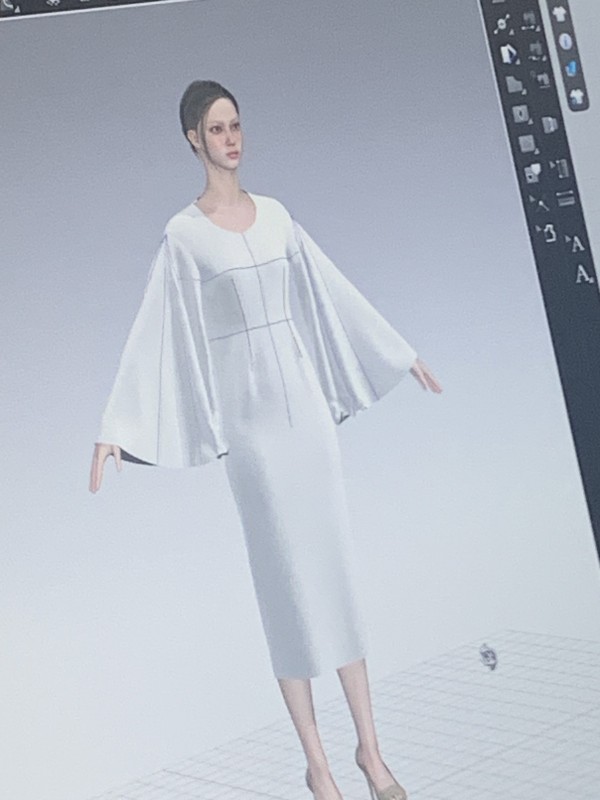
Task: Choose the plain grey square tool
Action: click(525, 143)
